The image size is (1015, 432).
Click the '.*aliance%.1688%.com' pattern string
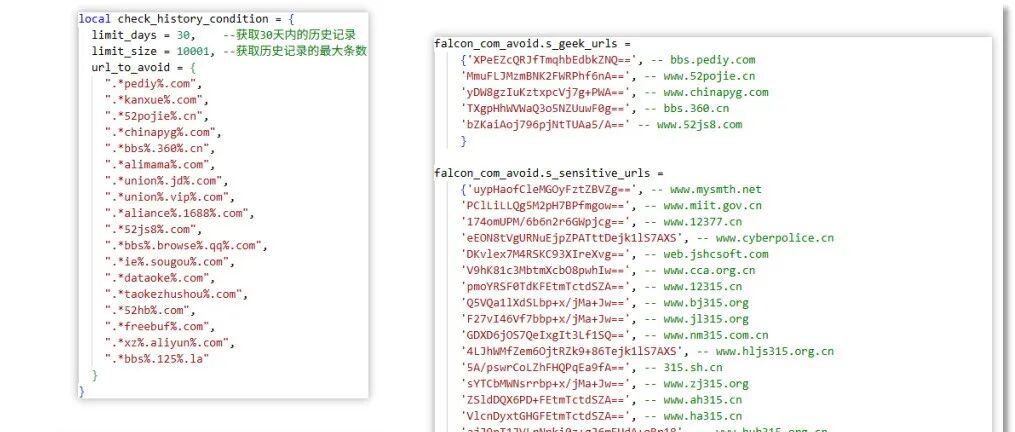(179, 213)
